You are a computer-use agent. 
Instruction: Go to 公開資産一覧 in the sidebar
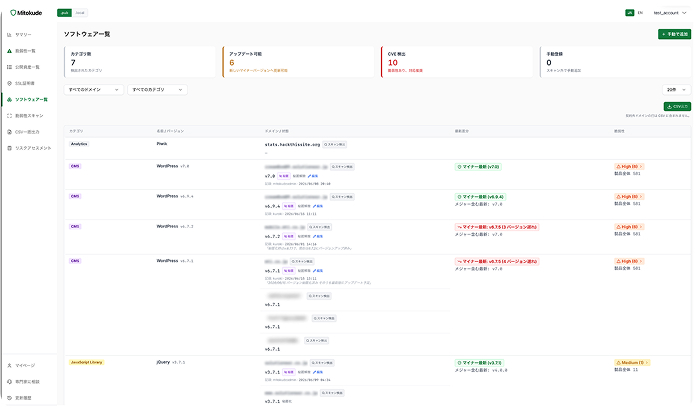(28, 67)
